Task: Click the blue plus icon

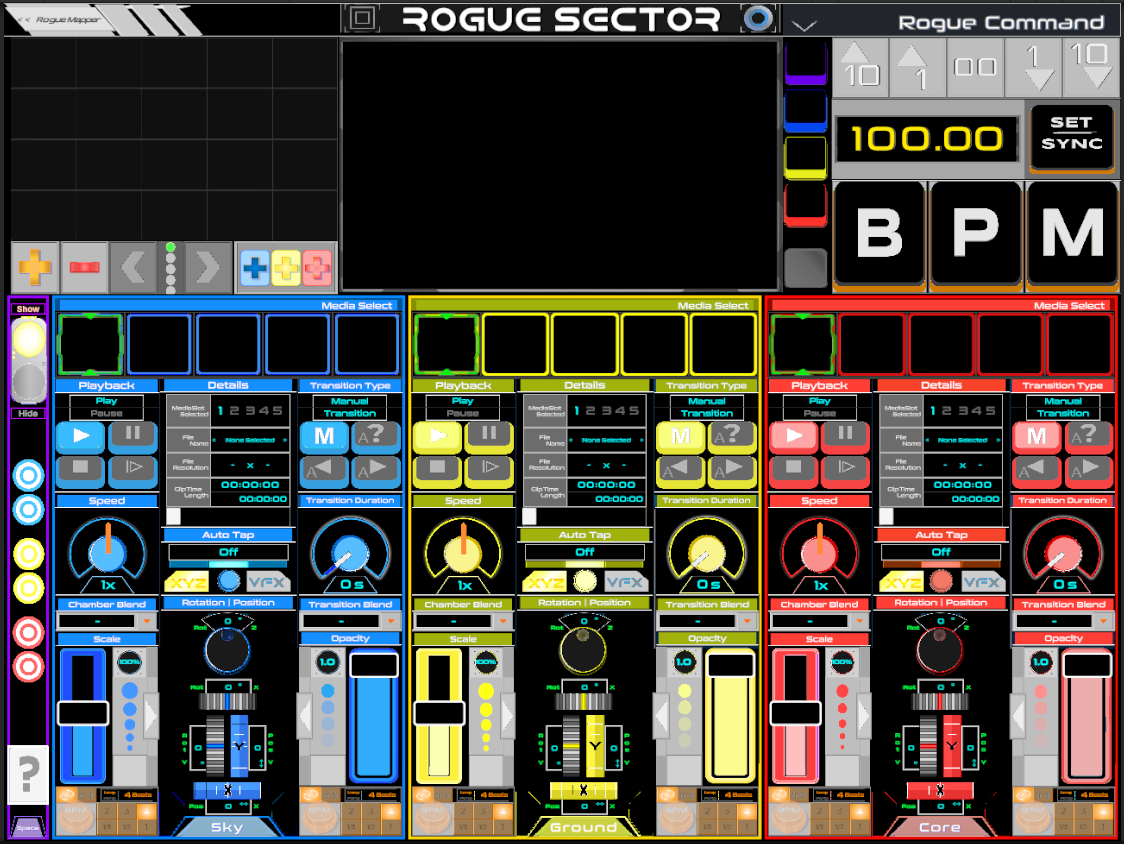Action: click(x=254, y=268)
